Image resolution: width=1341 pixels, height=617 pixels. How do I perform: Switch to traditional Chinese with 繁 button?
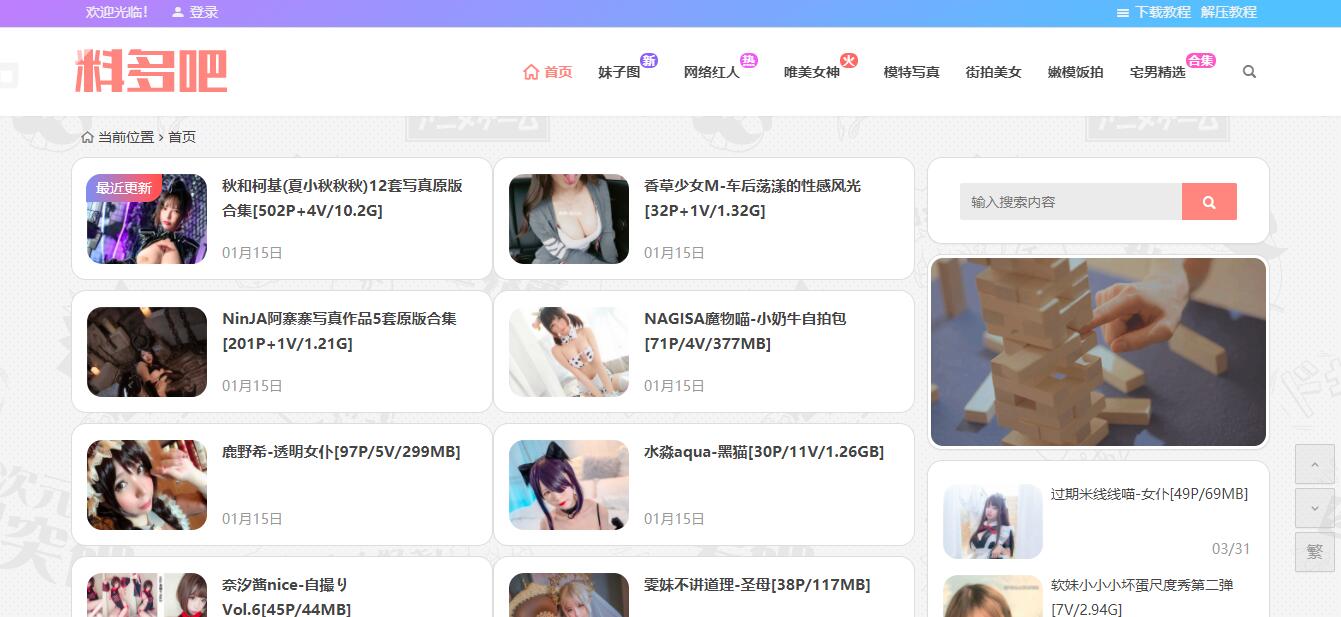(1314, 552)
